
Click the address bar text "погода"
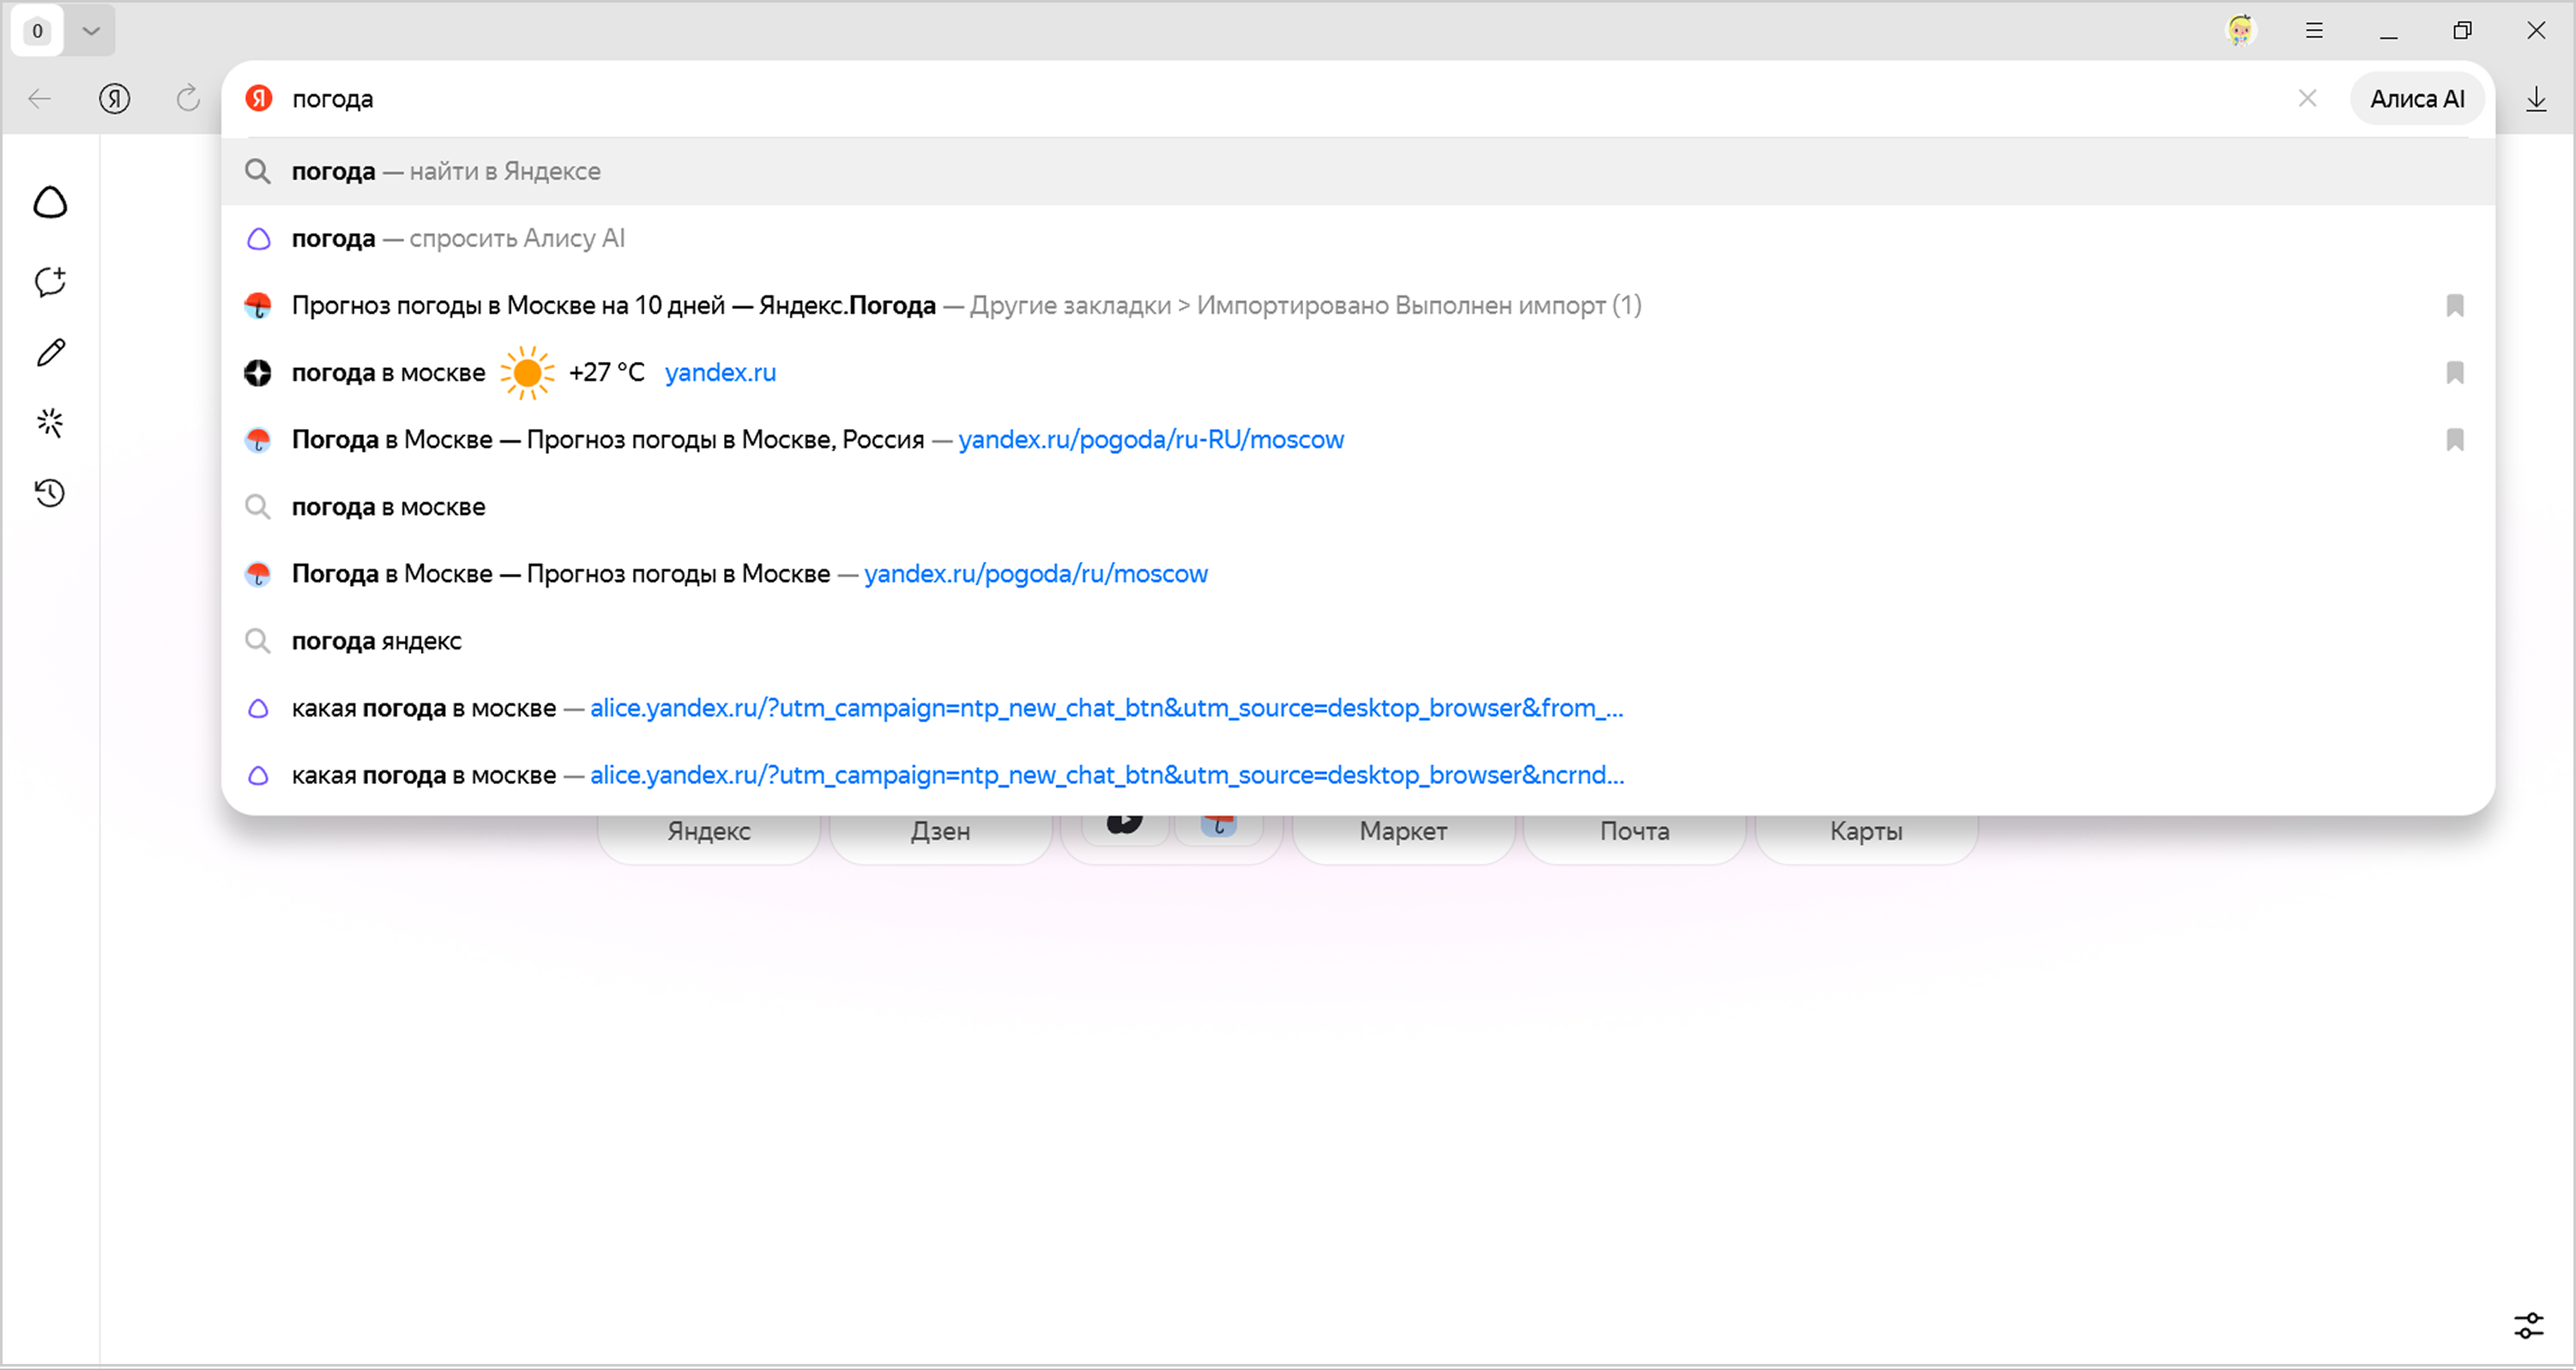[x=333, y=99]
